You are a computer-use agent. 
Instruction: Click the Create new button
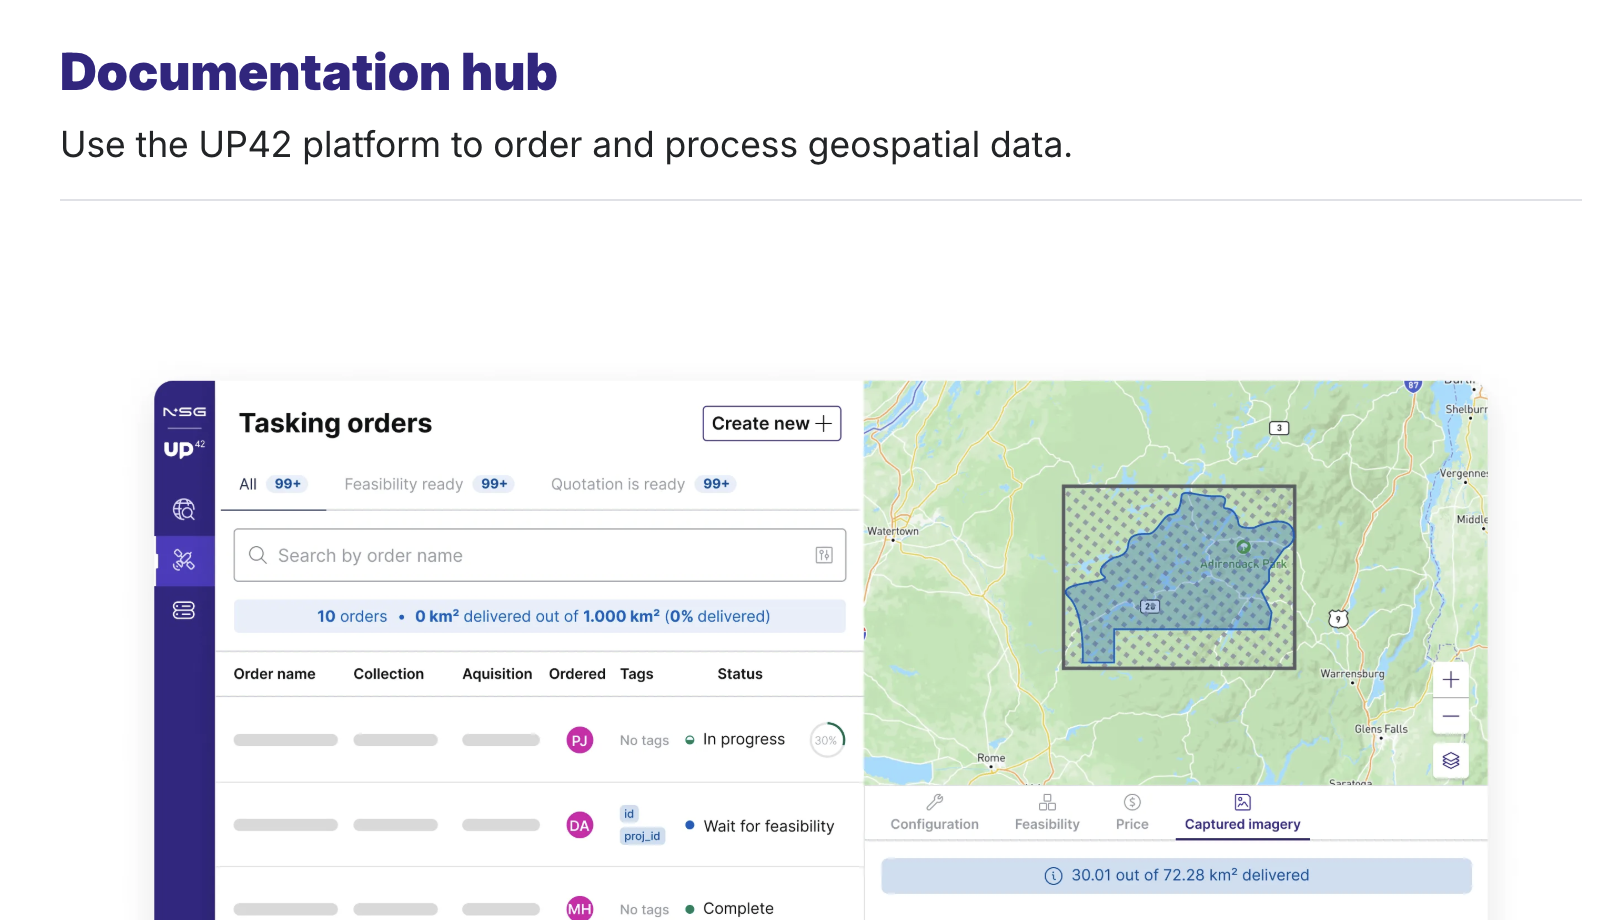tap(772, 423)
